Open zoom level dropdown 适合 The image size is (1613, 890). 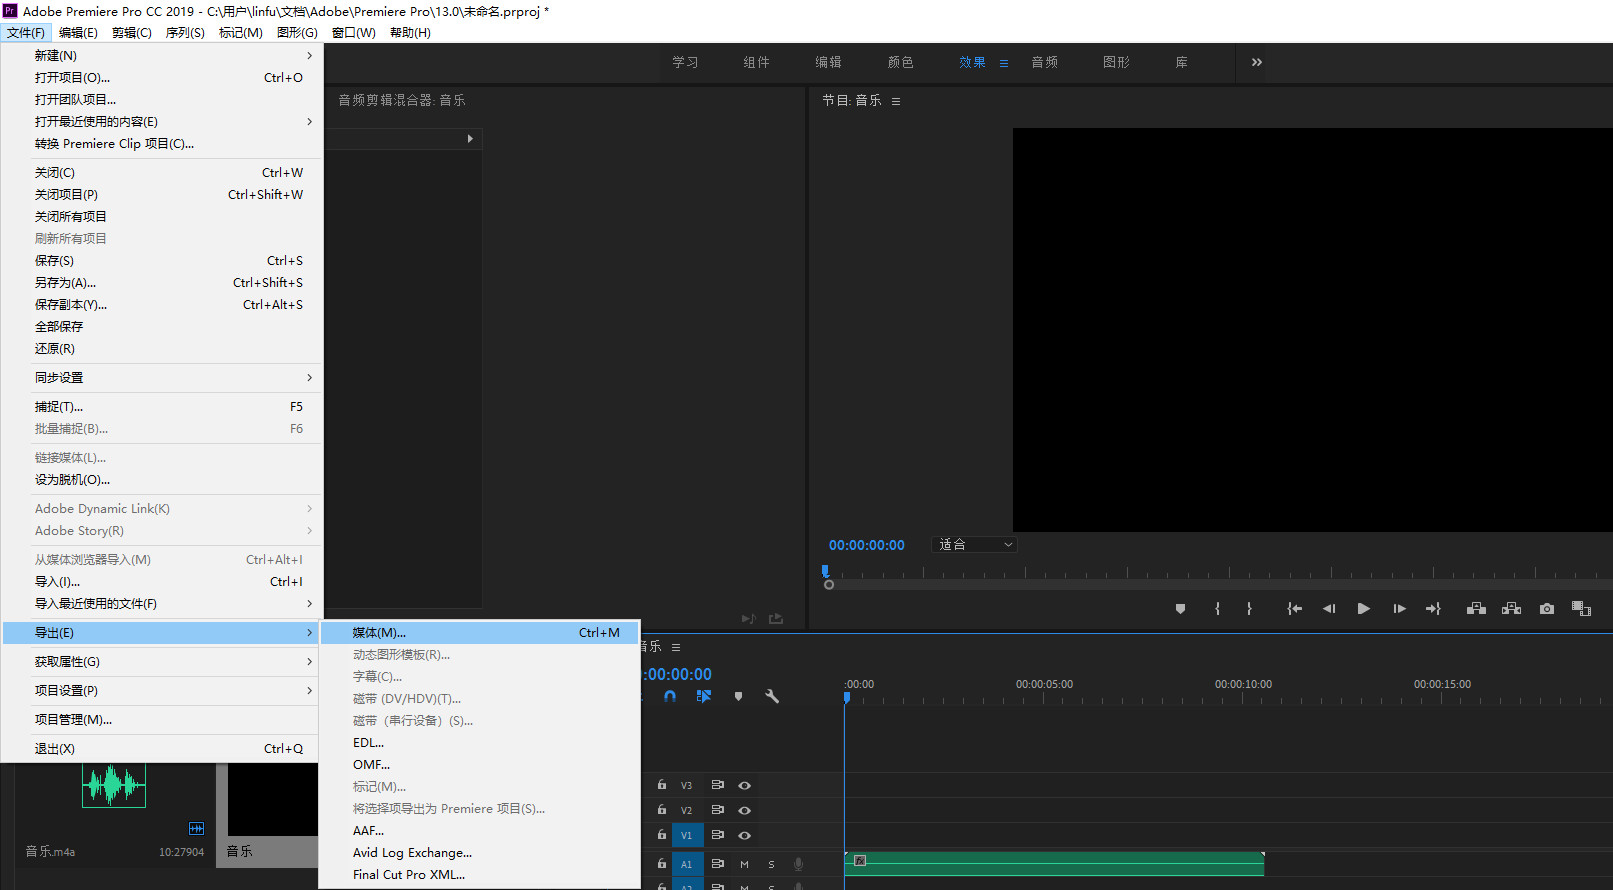975,545
